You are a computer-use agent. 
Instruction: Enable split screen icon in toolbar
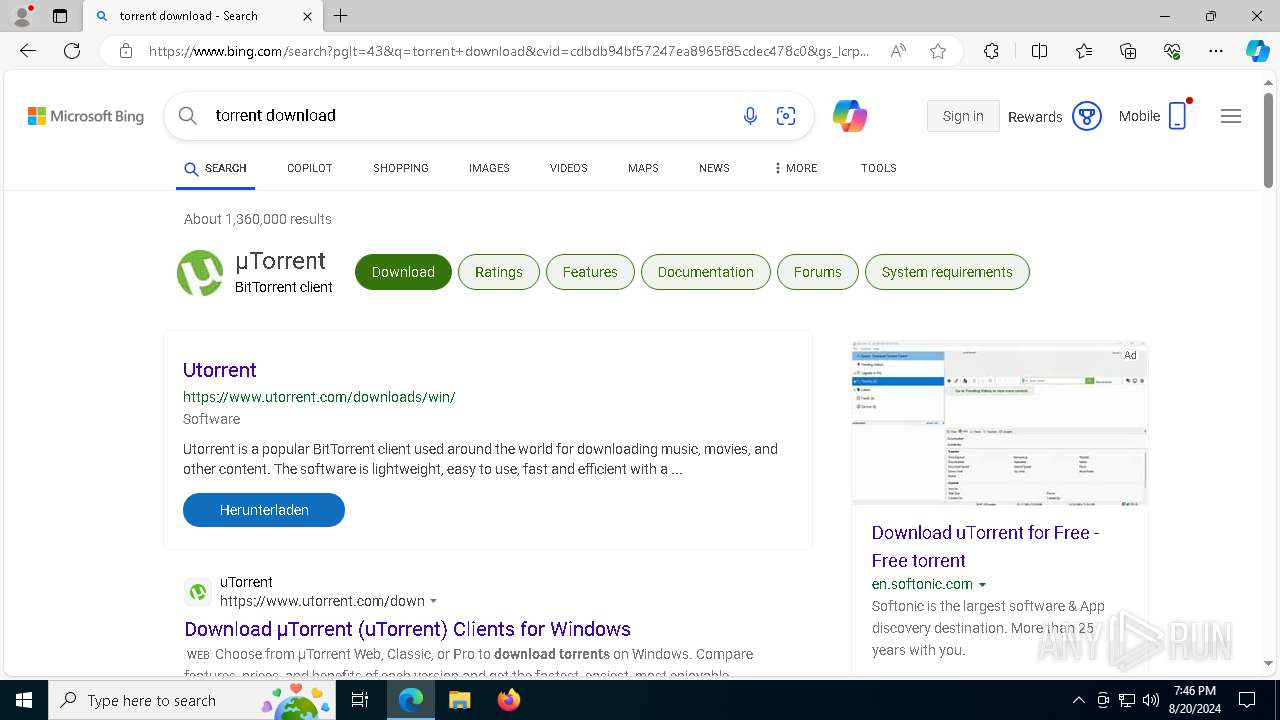point(1039,51)
